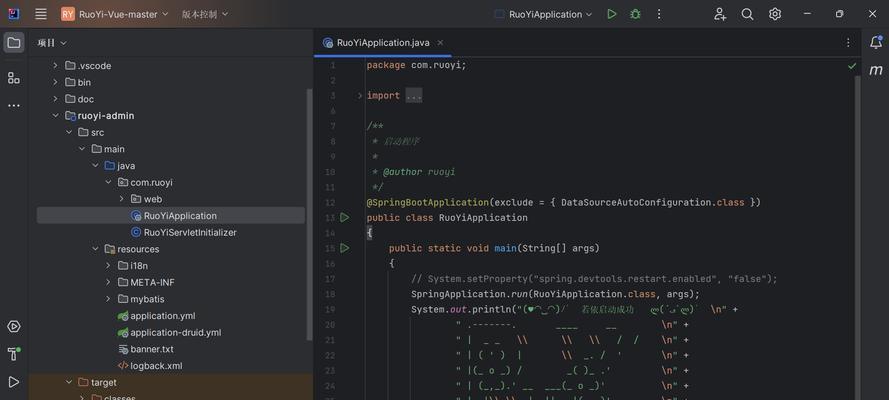Viewport: 889px width, 400px height.
Task: Click the DataSourceAutoConfiguration class reference
Action: click(x=636, y=202)
